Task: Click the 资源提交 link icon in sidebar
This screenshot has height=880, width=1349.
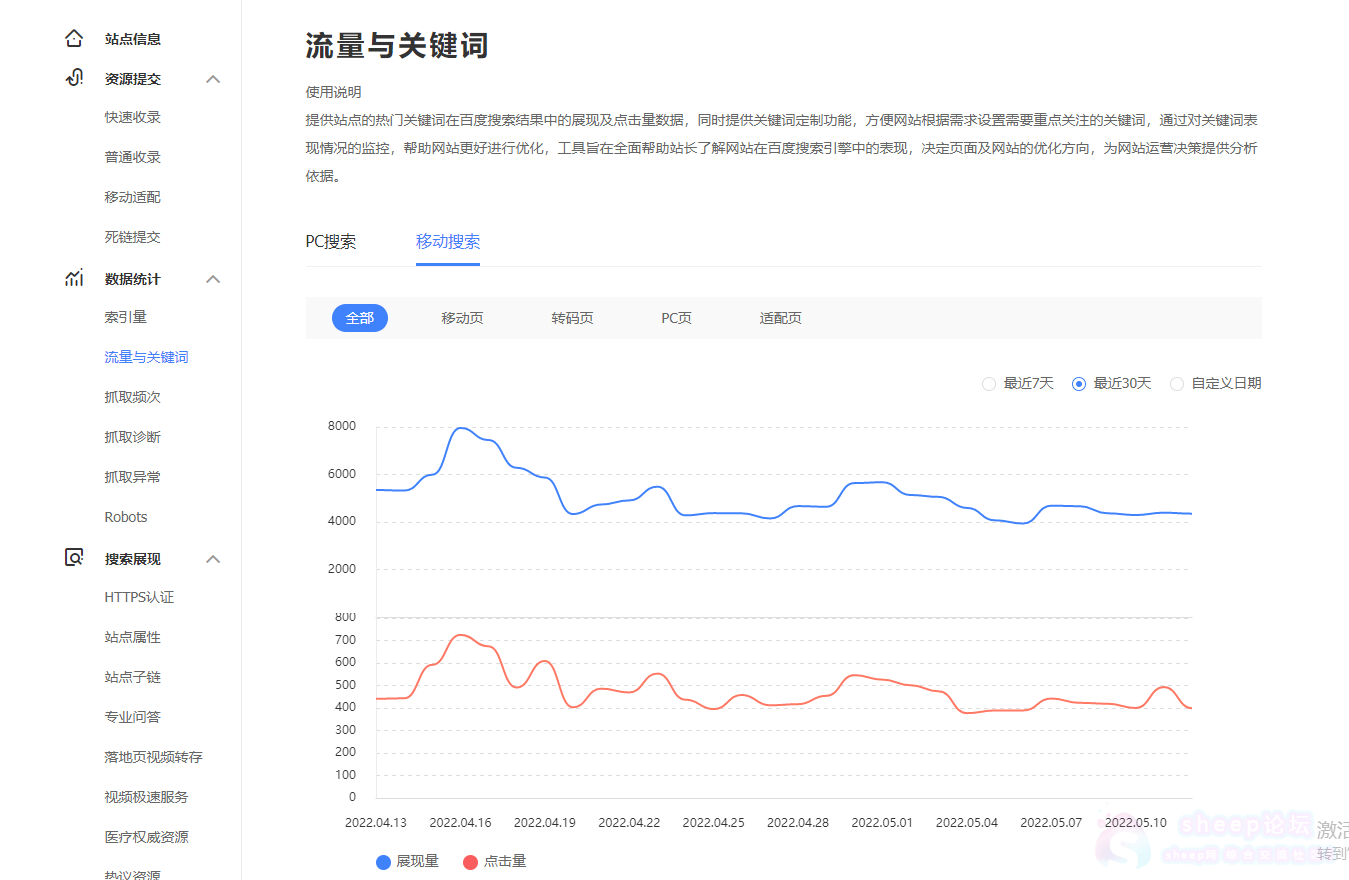Action: tap(73, 78)
